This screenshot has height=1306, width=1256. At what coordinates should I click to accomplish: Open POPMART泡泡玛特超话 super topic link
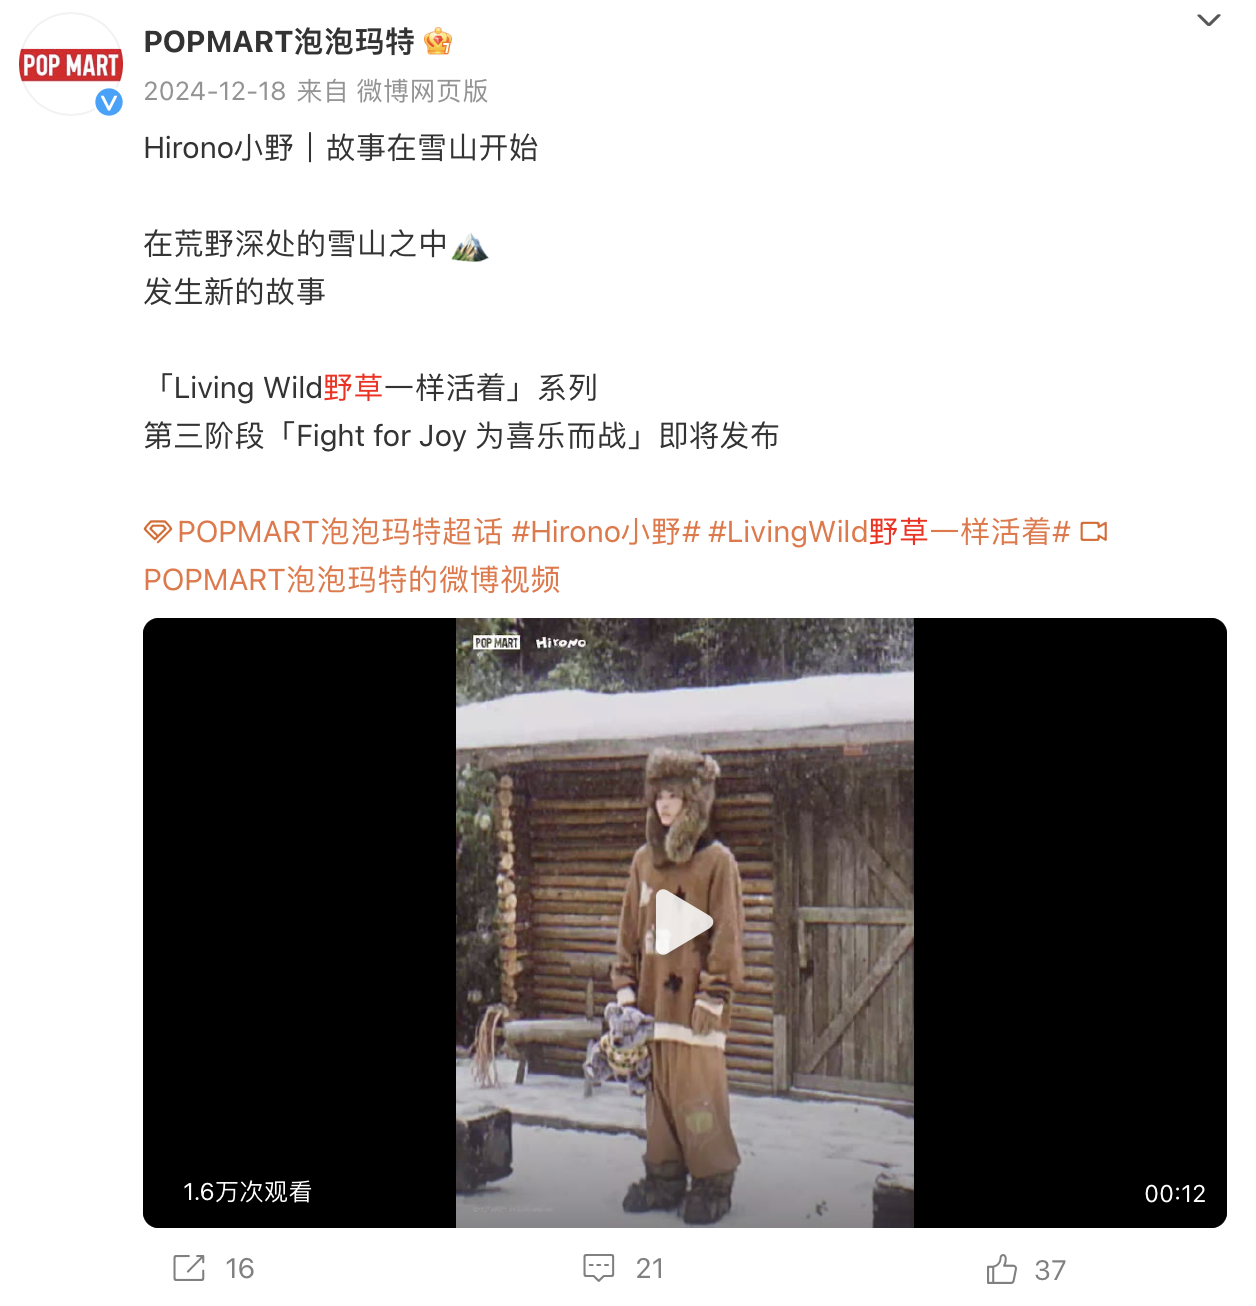tap(340, 532)
